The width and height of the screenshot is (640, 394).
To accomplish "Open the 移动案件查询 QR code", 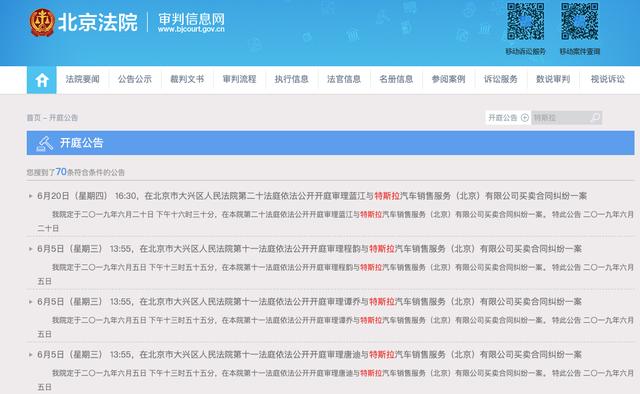I will tap(580, 21).
